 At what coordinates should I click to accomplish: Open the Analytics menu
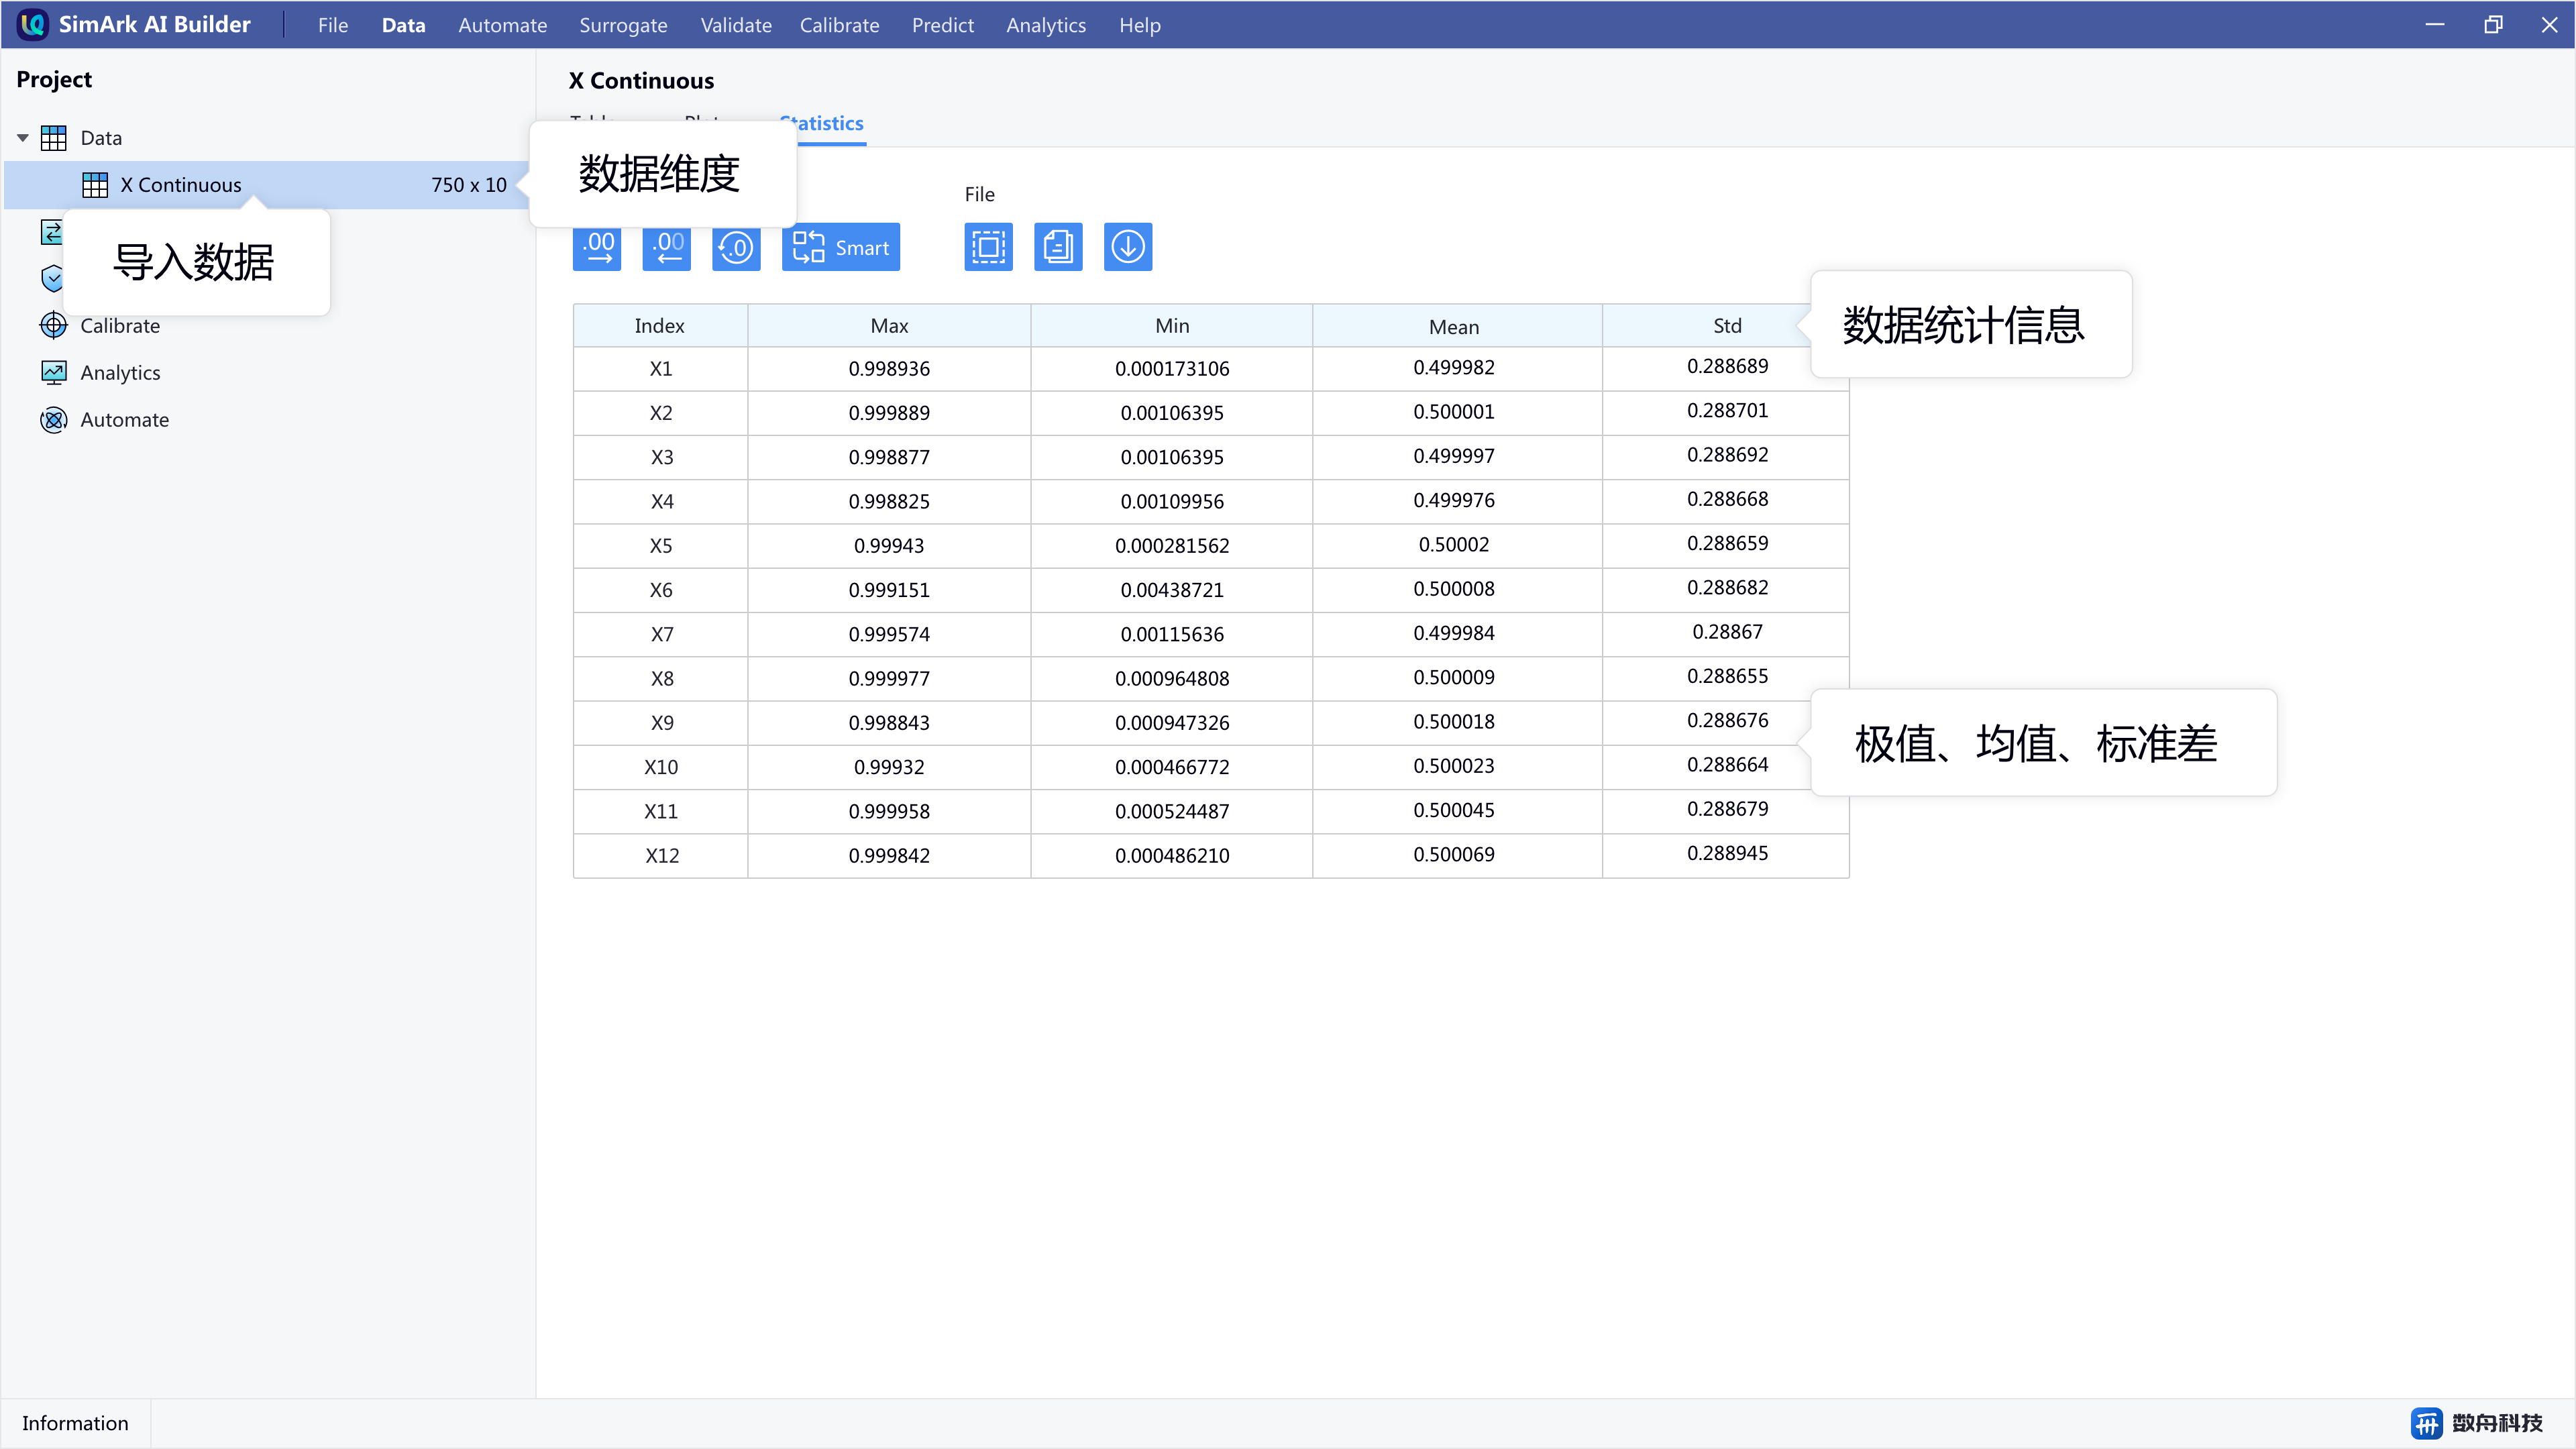(1046, 25)
